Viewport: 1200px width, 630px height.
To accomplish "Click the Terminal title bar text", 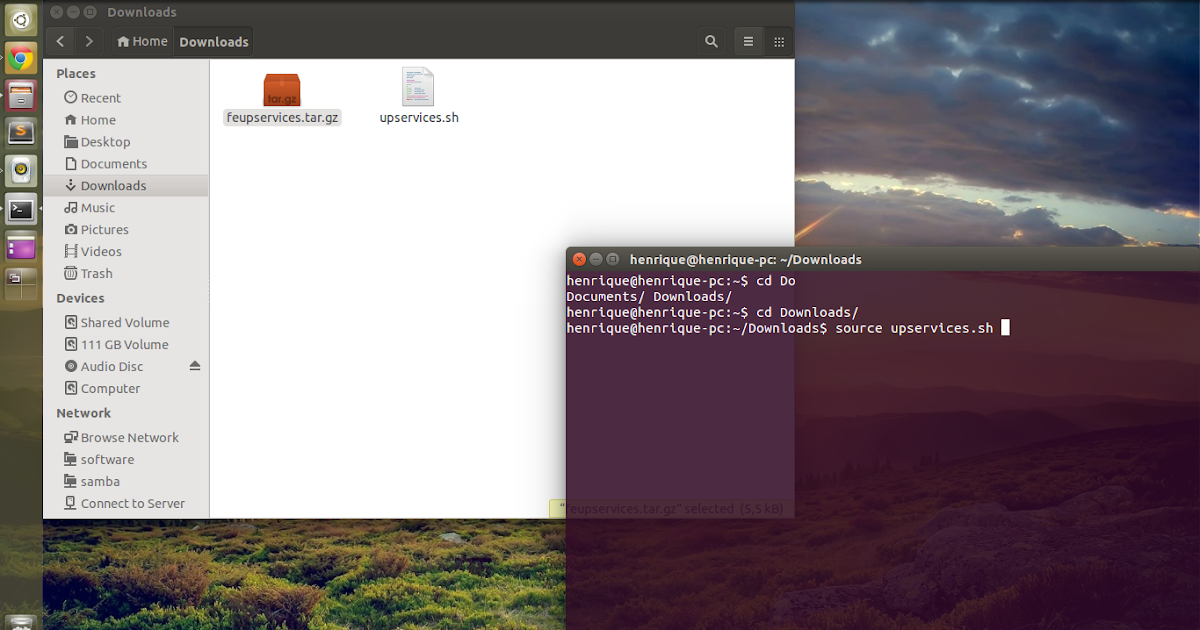I will tap(746, 260).
